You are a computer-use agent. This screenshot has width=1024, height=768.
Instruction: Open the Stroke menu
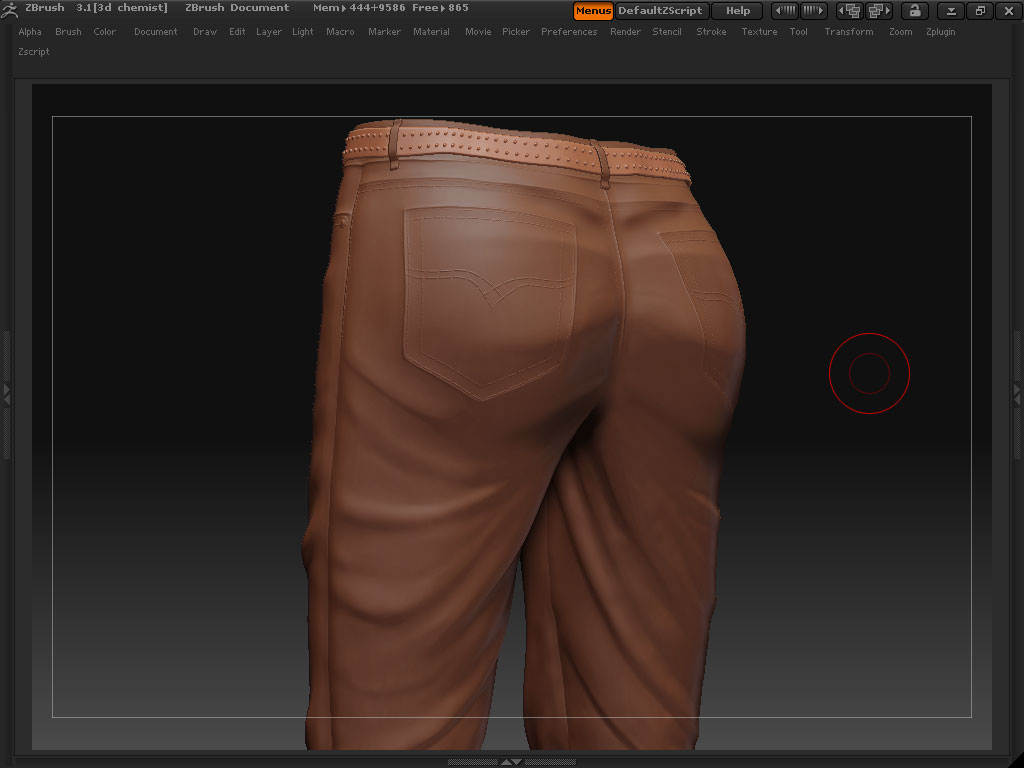pos(711,31)
